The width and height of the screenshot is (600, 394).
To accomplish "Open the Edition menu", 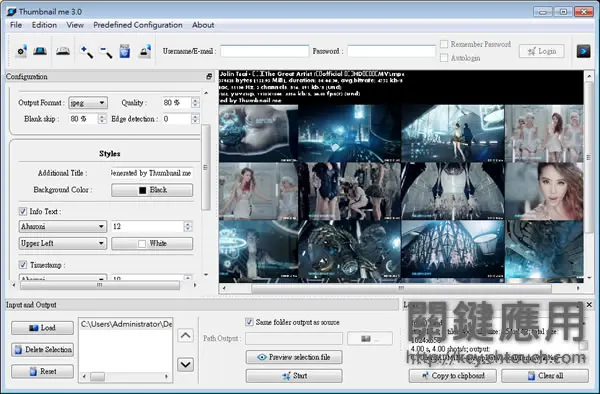I will click(x=44, y=25).
